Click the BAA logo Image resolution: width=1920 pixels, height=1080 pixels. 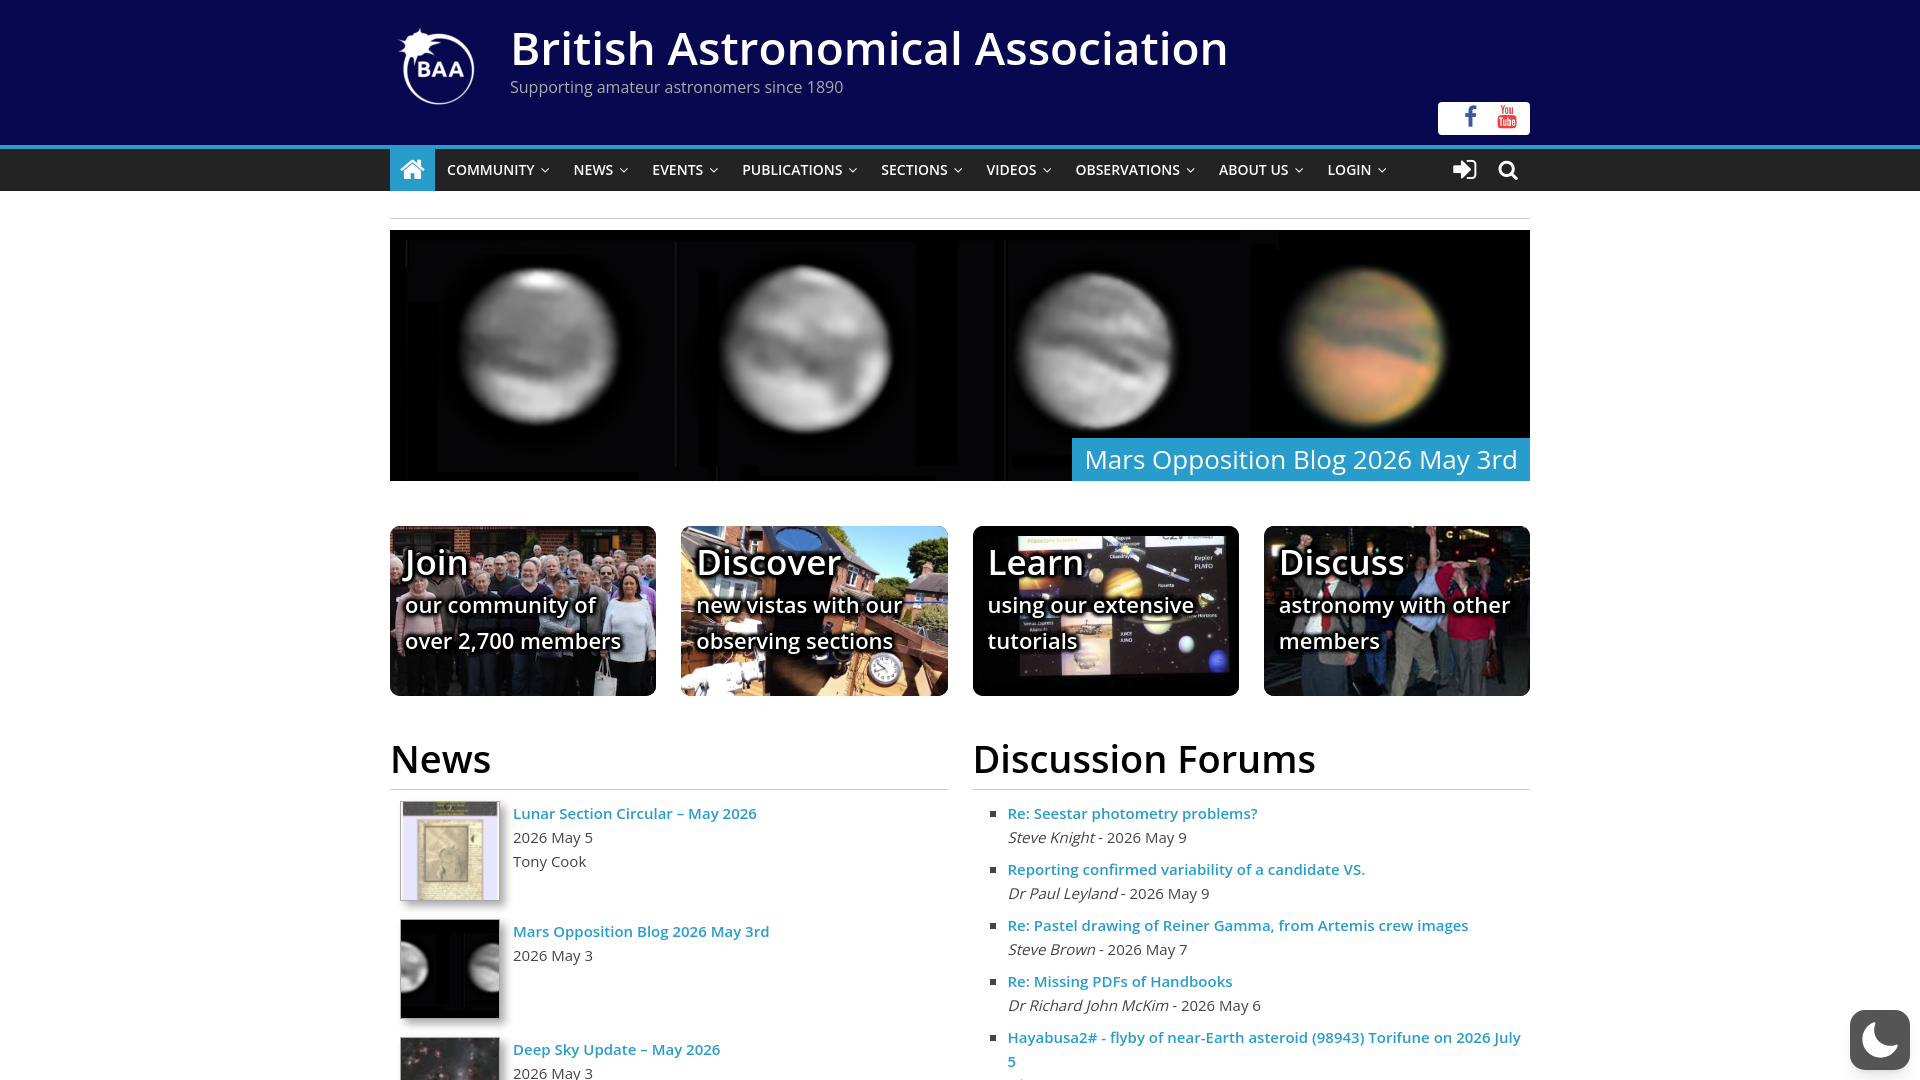[x=437, y=66]
